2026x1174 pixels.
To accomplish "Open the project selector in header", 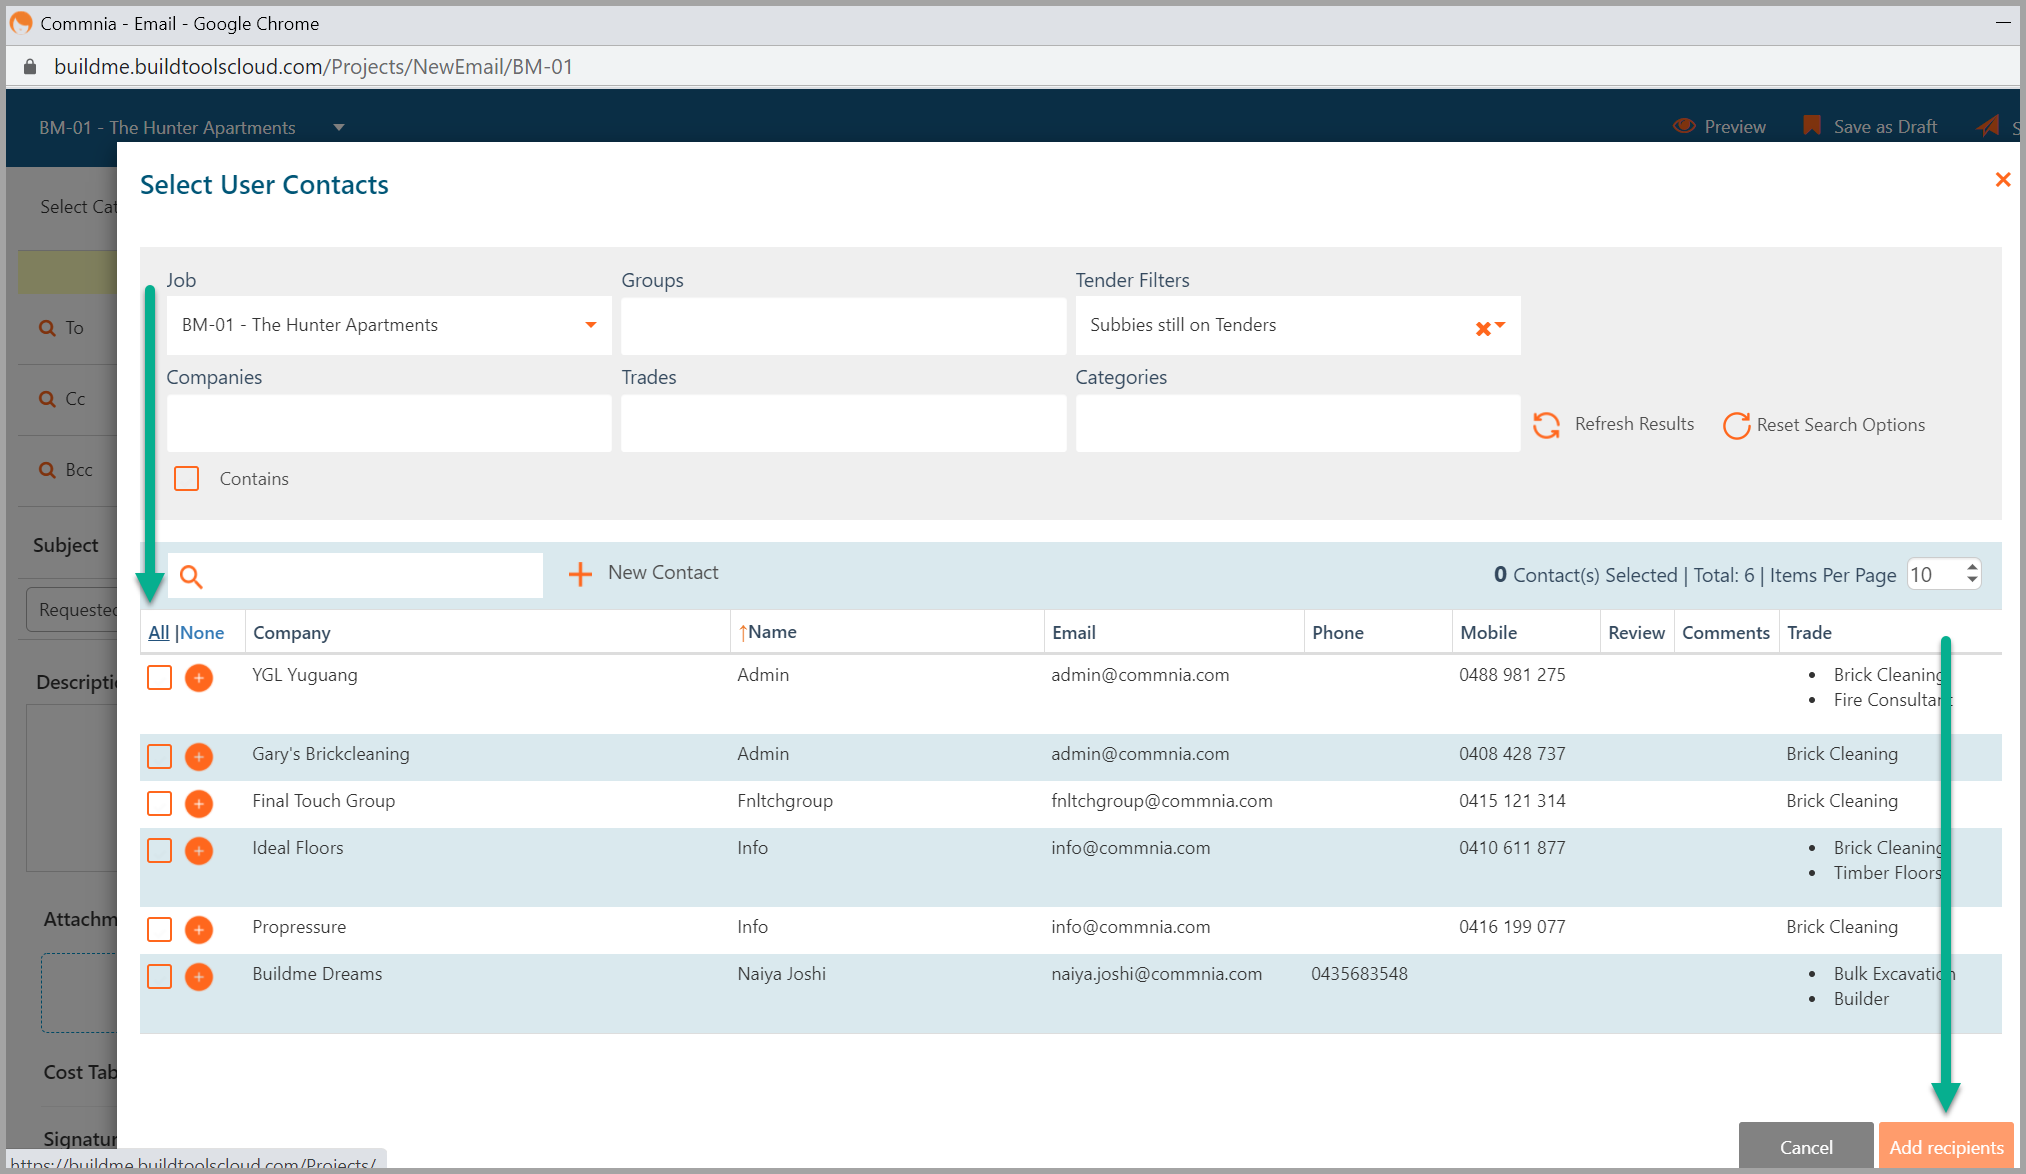I will click(339, 127).
